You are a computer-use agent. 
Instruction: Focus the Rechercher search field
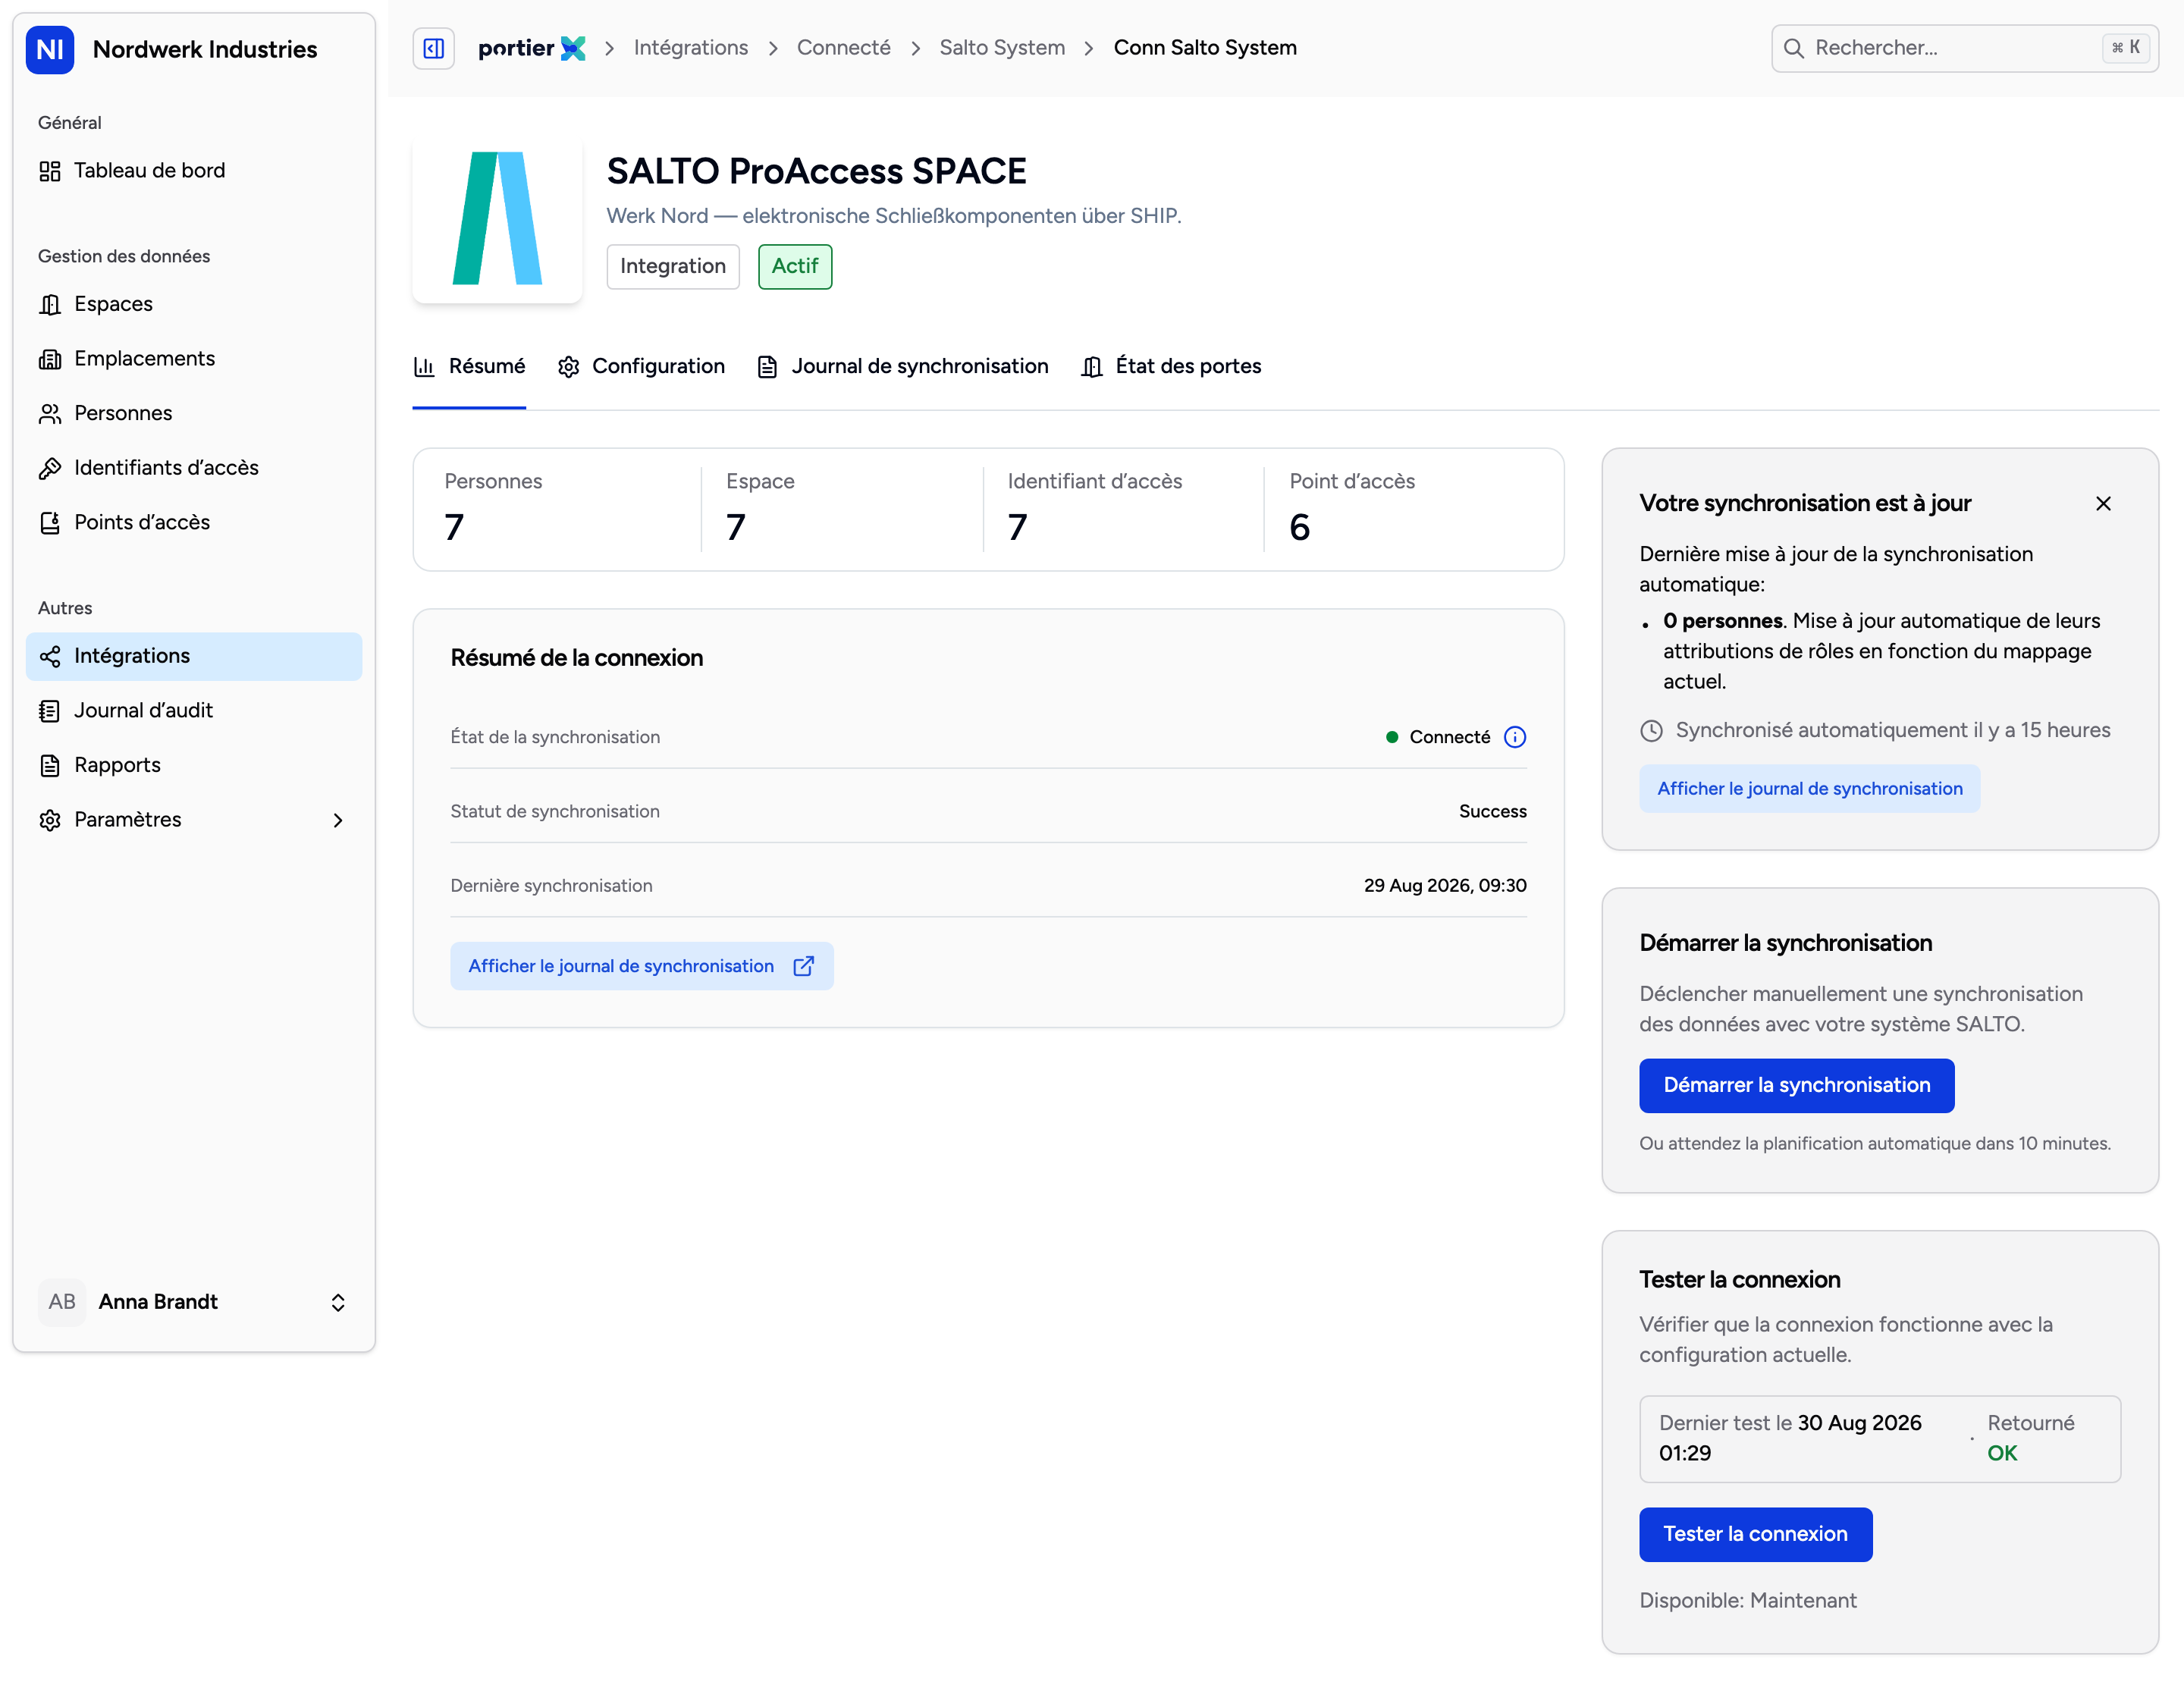pos(1964,48)
